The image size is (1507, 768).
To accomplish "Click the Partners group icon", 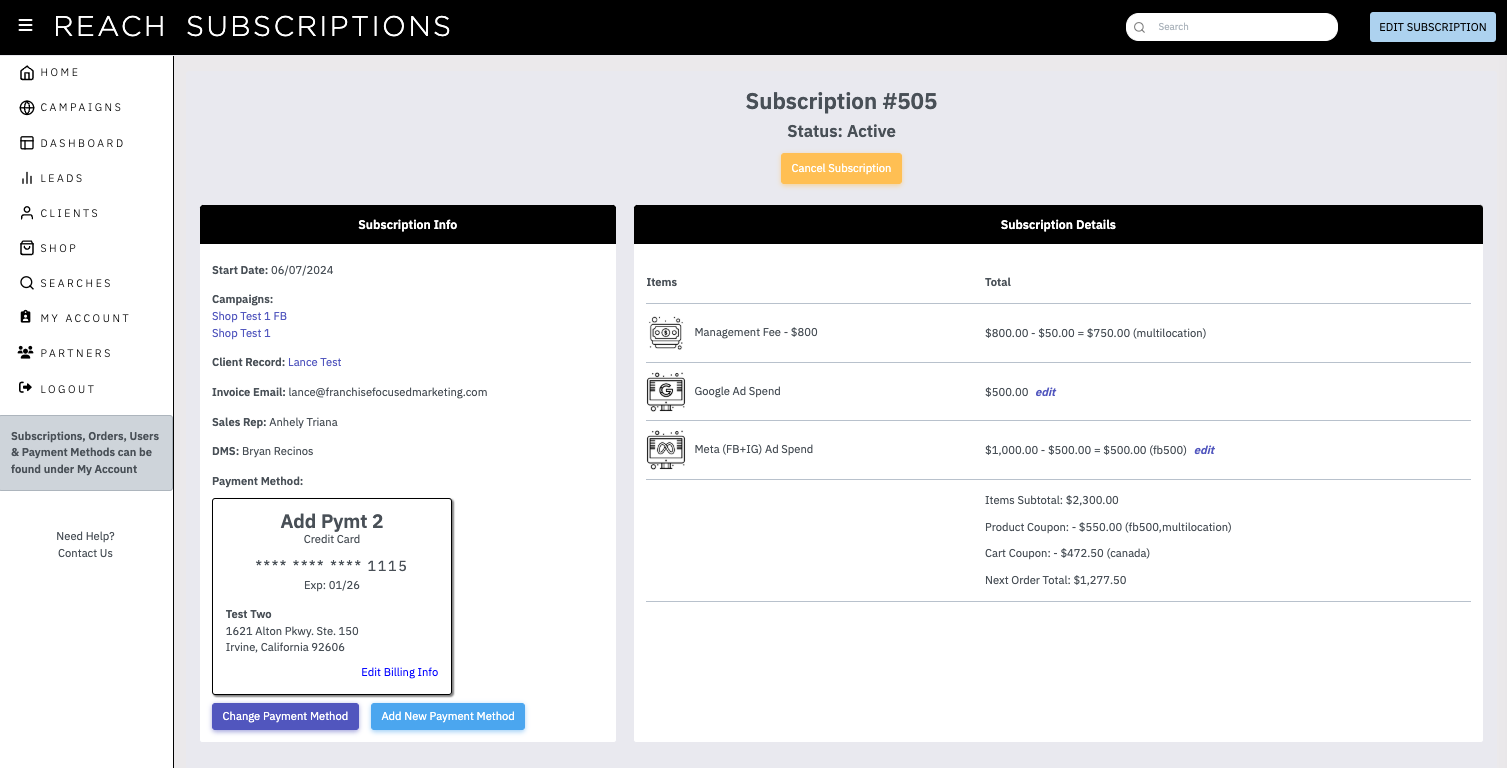I will click(26, 353).
